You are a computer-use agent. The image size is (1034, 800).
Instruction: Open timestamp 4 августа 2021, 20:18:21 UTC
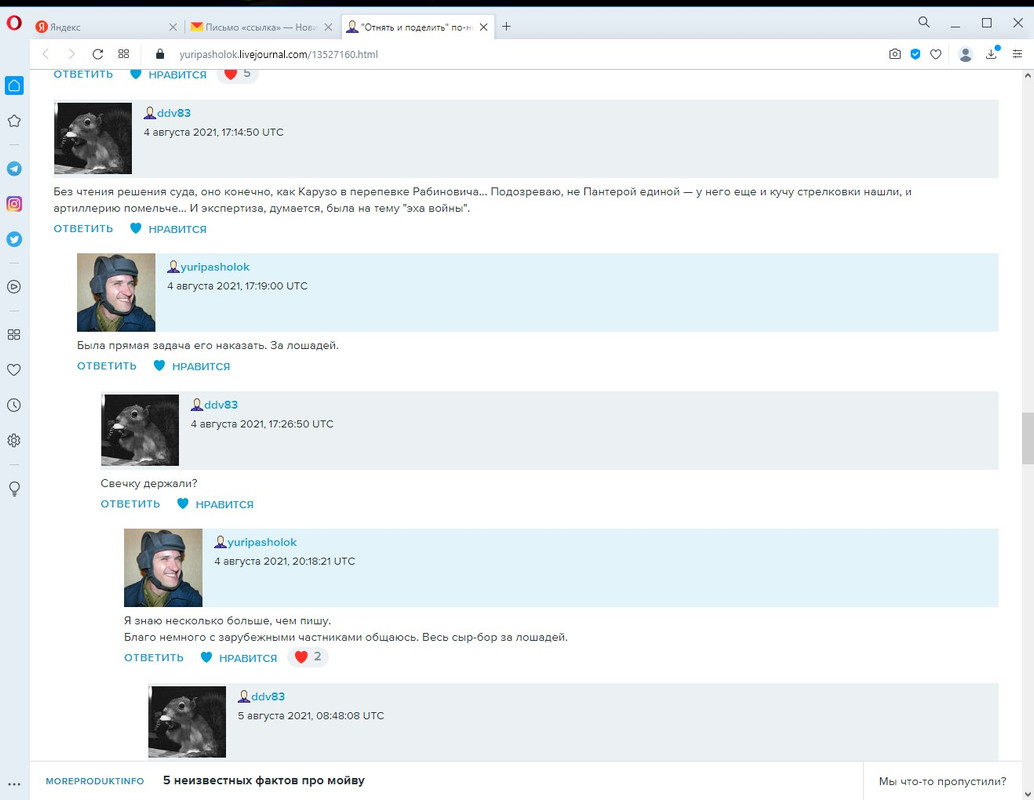coord(284,561)
